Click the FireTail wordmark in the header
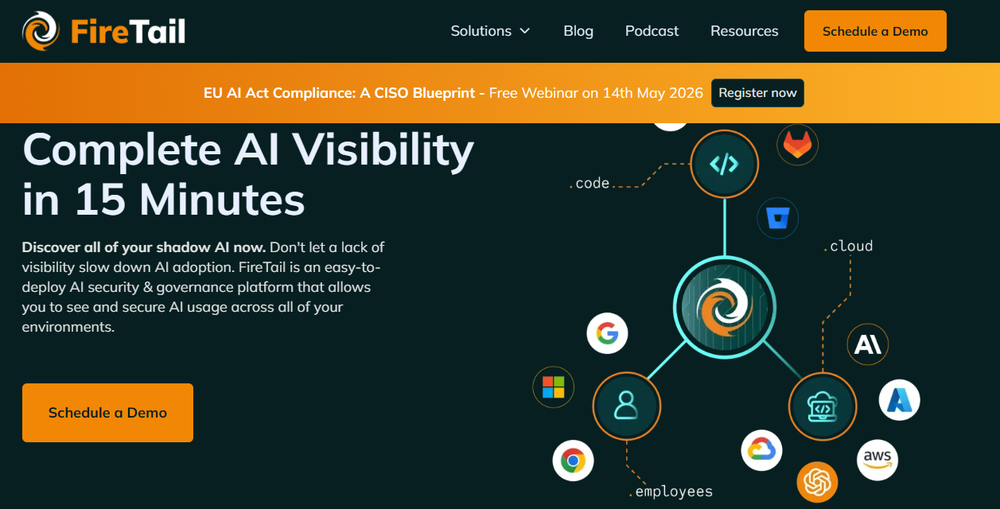 [128, 31]
